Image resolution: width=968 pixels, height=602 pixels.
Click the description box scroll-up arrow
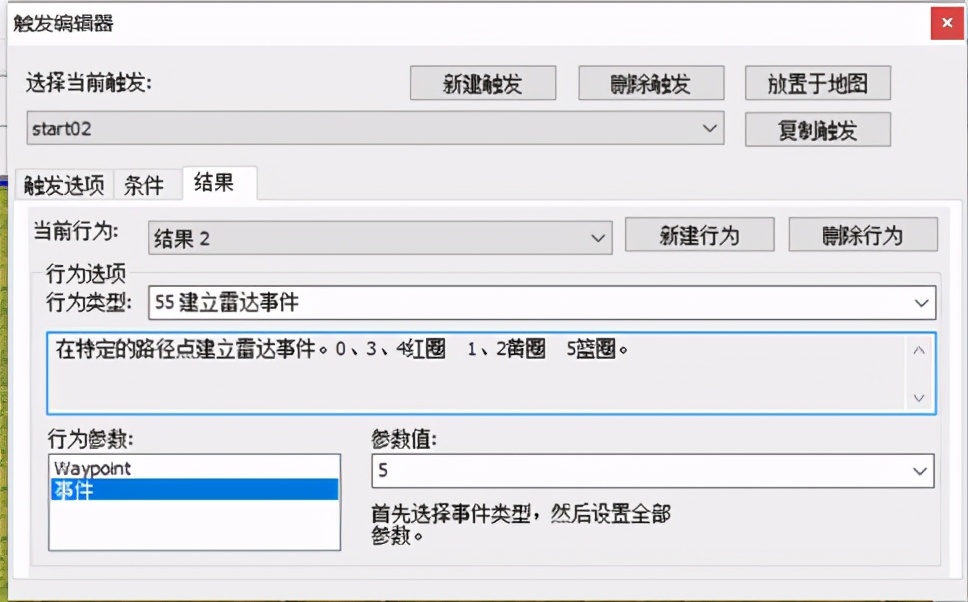(x=919, y=349)
